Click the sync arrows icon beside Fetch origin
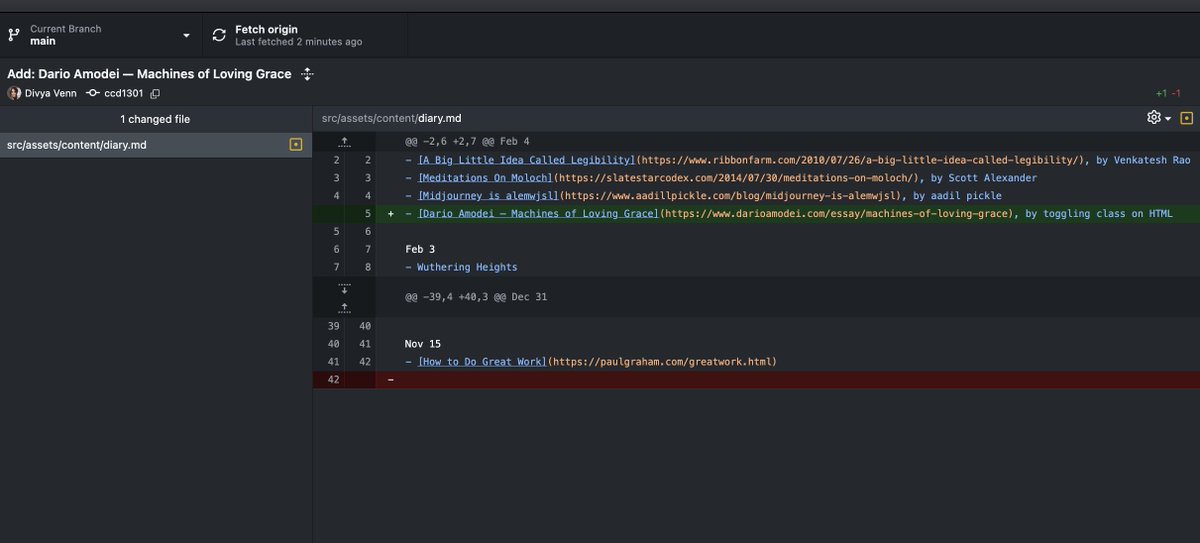Image resolution: width=1200 pixels, height=543 pixels. click(x=219, y=35)
